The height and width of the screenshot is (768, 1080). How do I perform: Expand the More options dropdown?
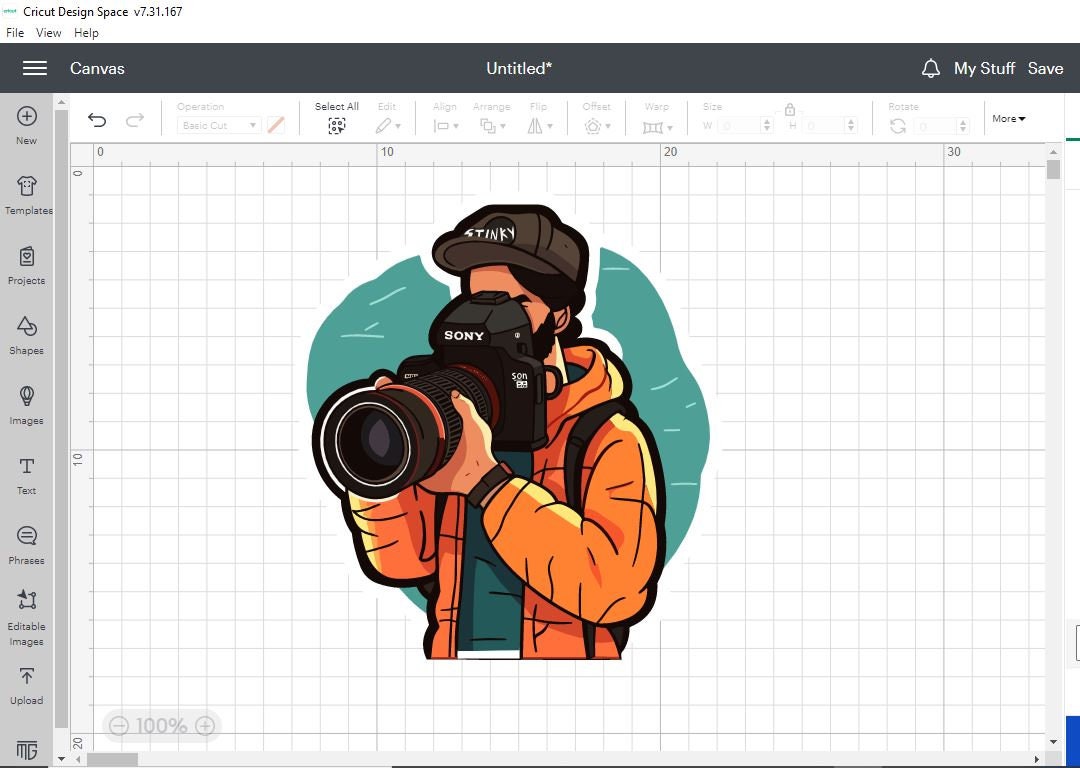click(1008, 118)
